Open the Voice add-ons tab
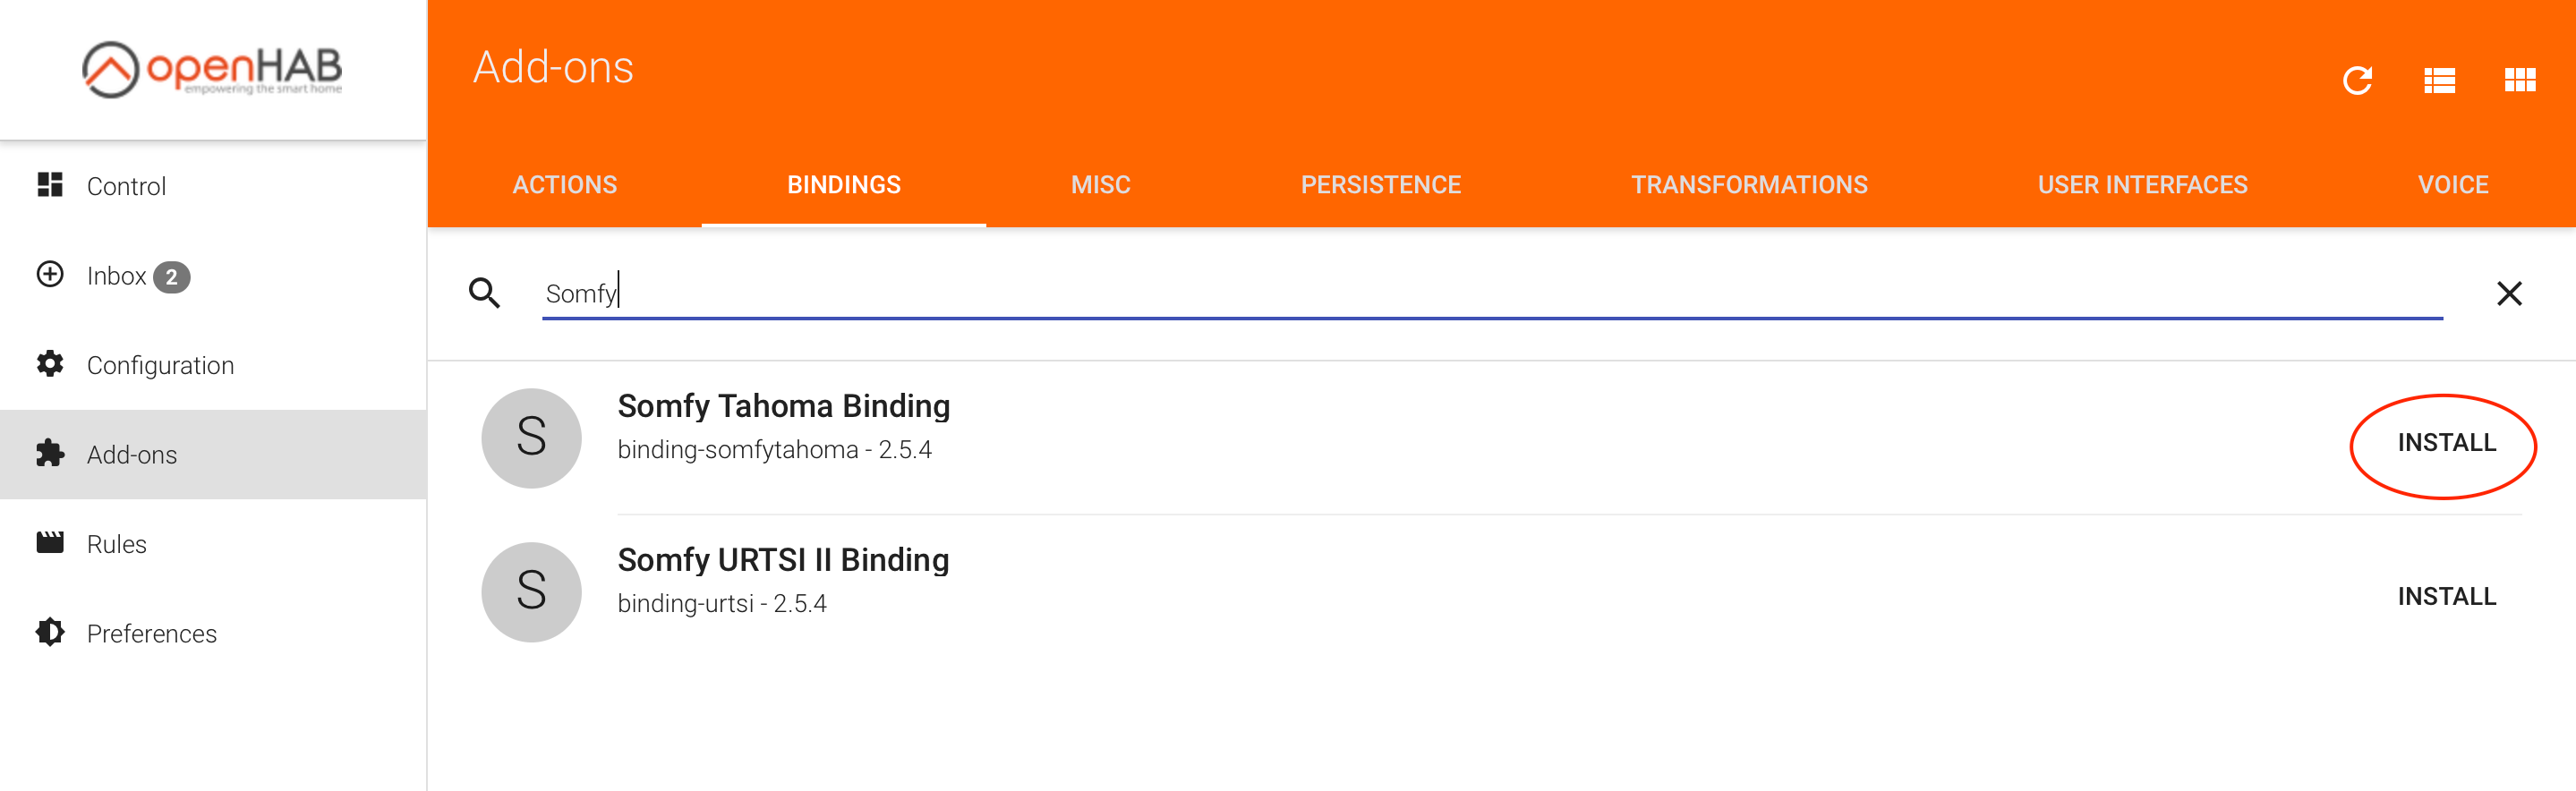 tap(2452, 185)
